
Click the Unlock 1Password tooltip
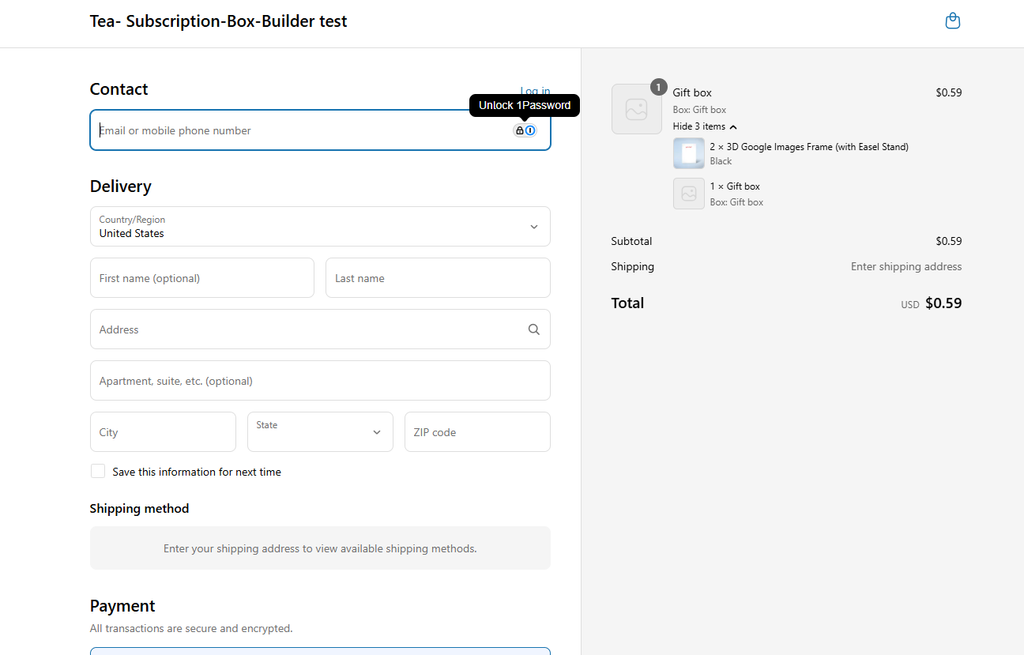point(524,105)
